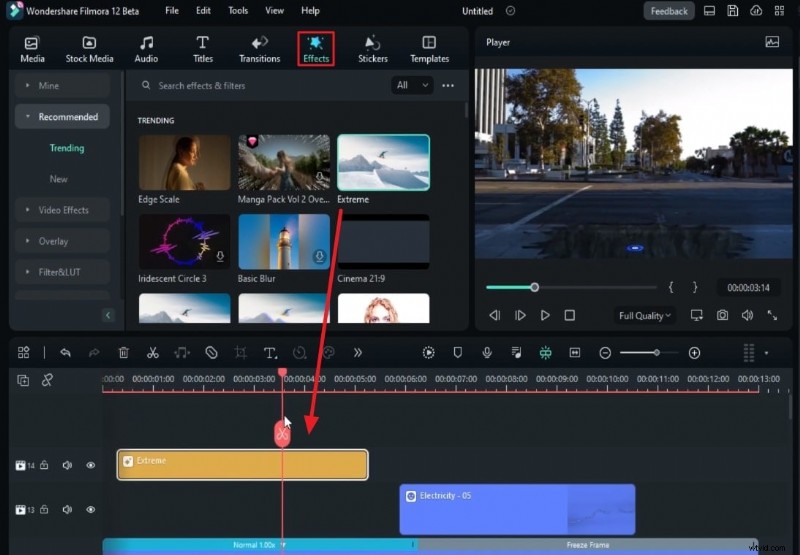Select the New effects subcategory
This screenshot has width=800, height=555.
point(59,179)
